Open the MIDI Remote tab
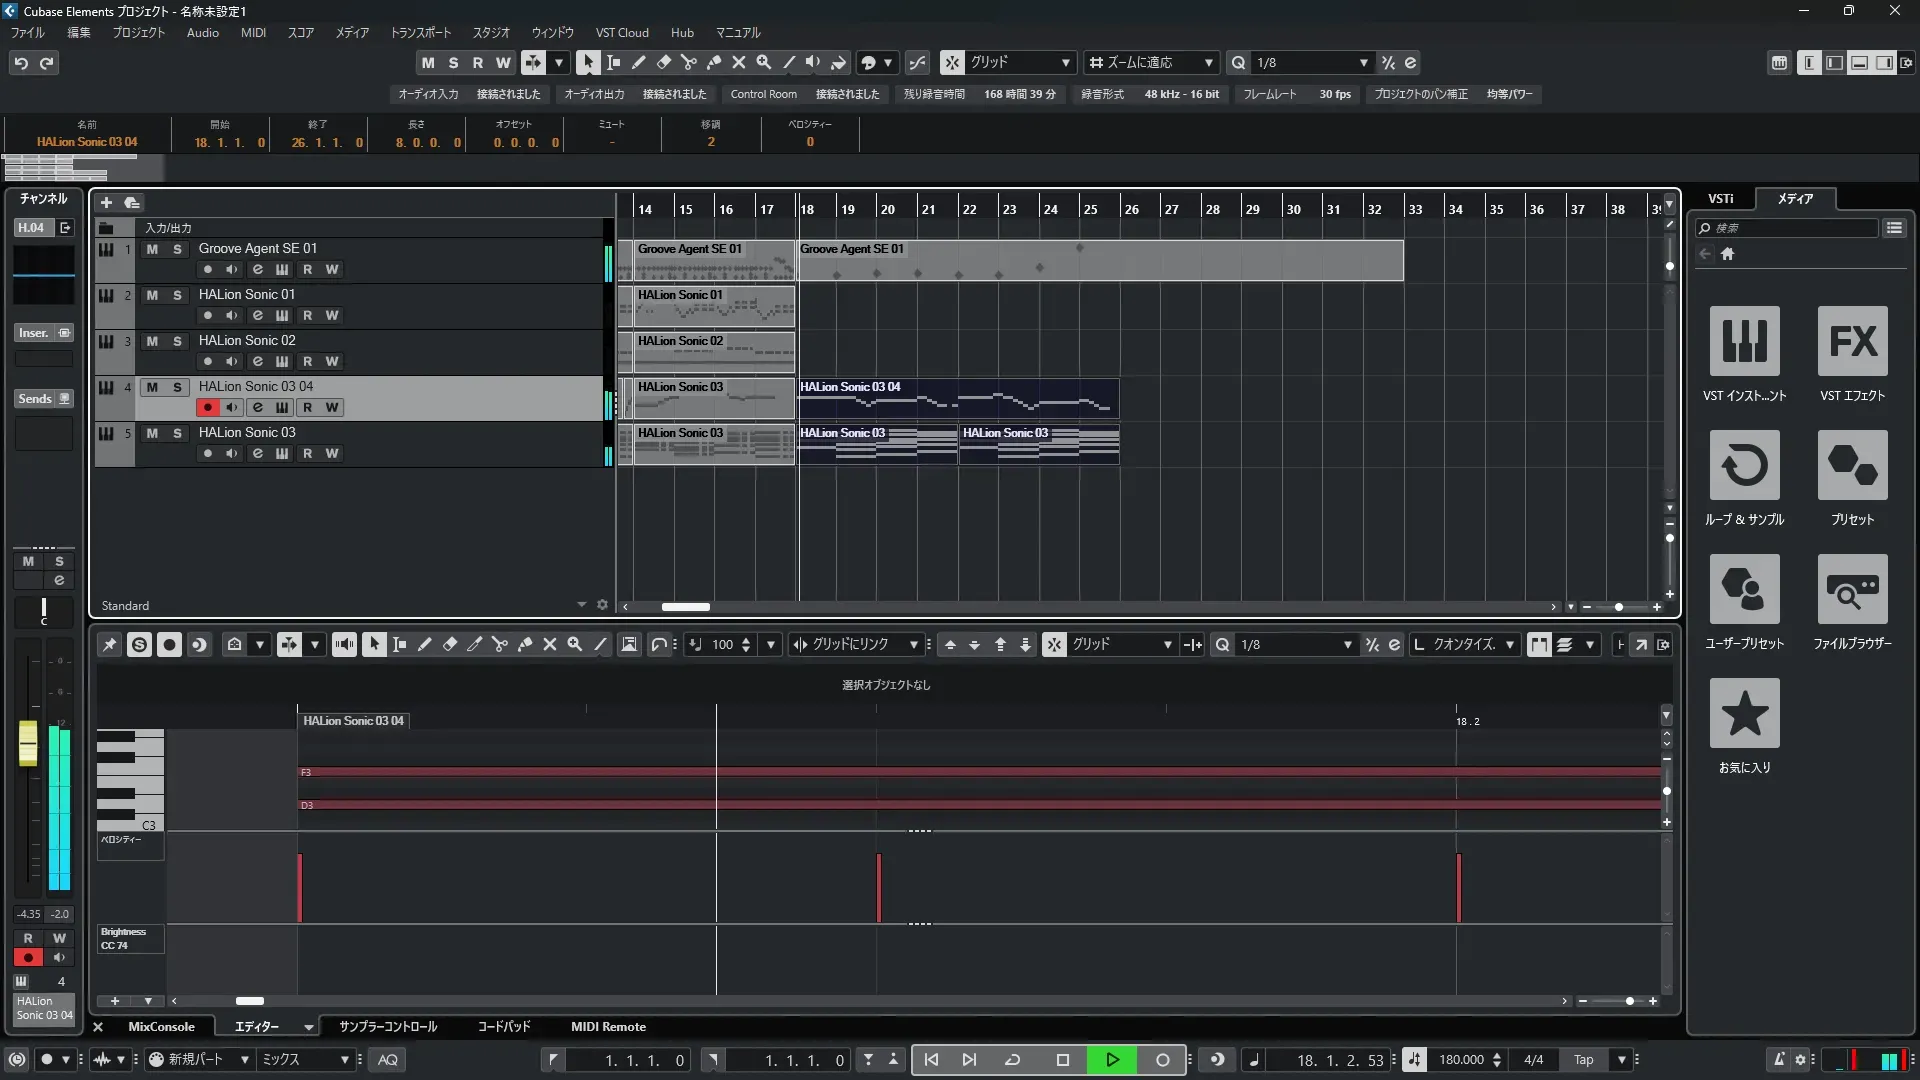Image resolution: width=1920 pixels, height=1080 pixels. pos(608,1027)
